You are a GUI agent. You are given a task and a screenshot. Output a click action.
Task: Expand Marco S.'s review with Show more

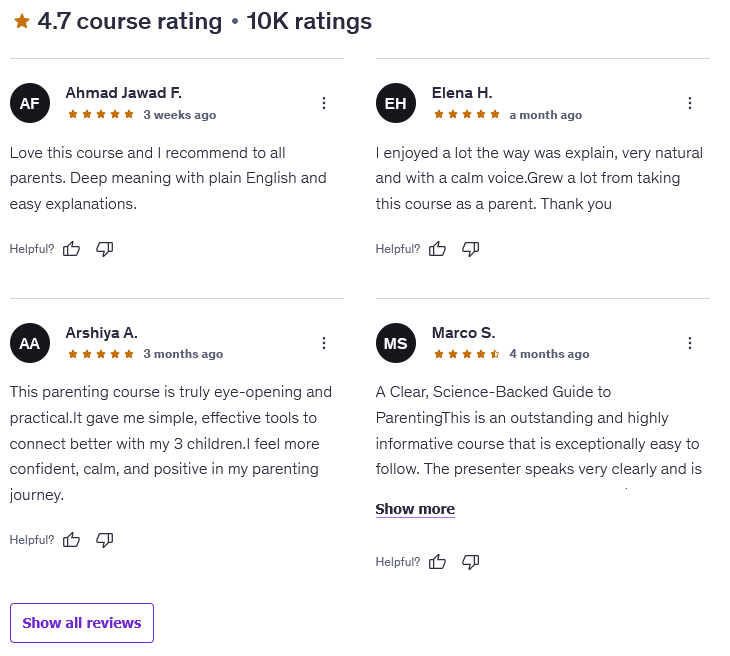[415, 509]
